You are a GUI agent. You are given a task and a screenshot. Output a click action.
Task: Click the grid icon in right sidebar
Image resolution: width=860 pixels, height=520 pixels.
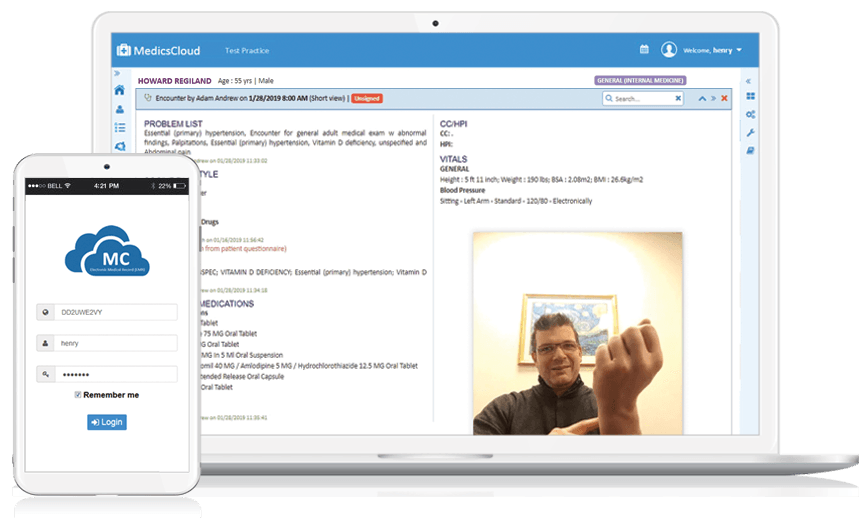[x=750, y=97]
